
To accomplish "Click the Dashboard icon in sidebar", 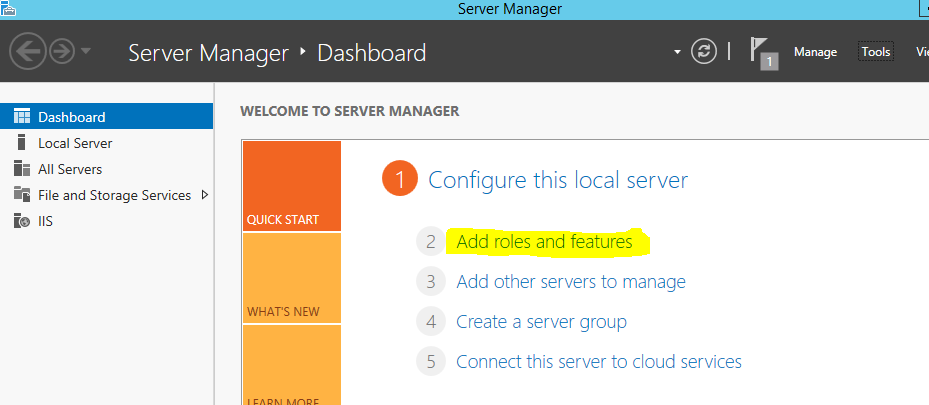I will point(22,117).
